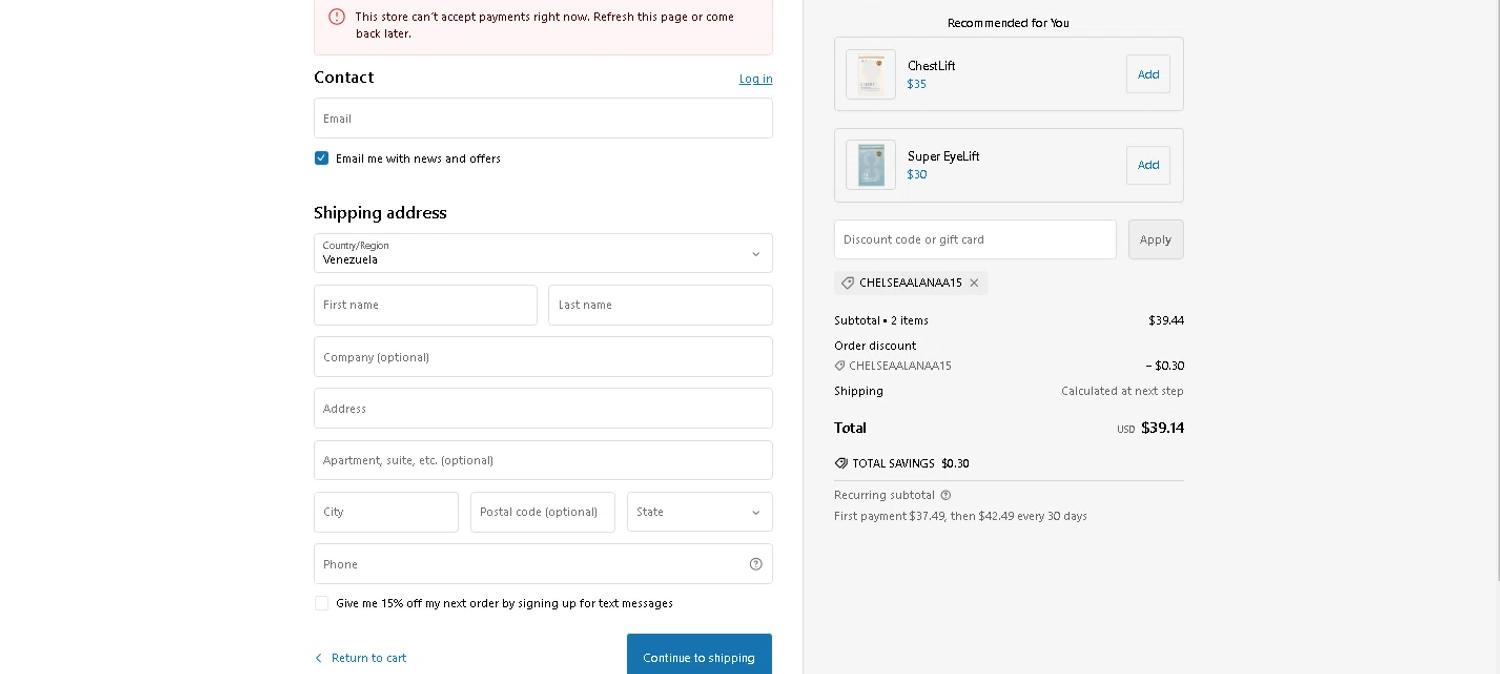Image resolution: width=1500 pixels, height=674 pixels.
Task: Click the recurring subtotal info icon
Action: (946, 495)
